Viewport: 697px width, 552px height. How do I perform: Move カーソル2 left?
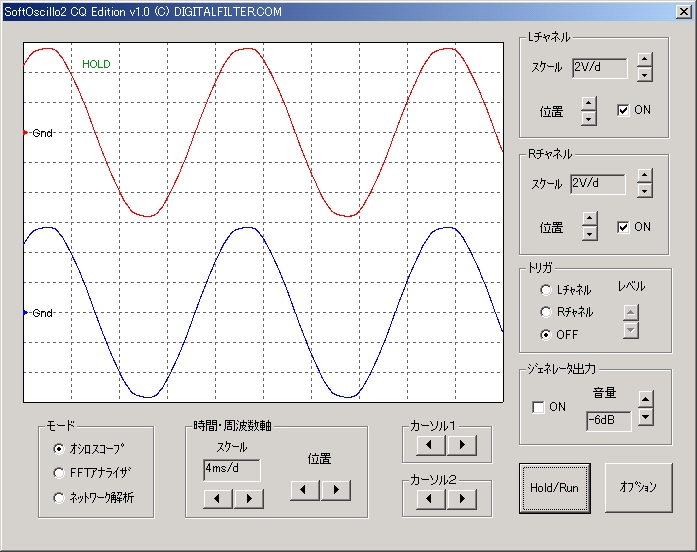431,498
